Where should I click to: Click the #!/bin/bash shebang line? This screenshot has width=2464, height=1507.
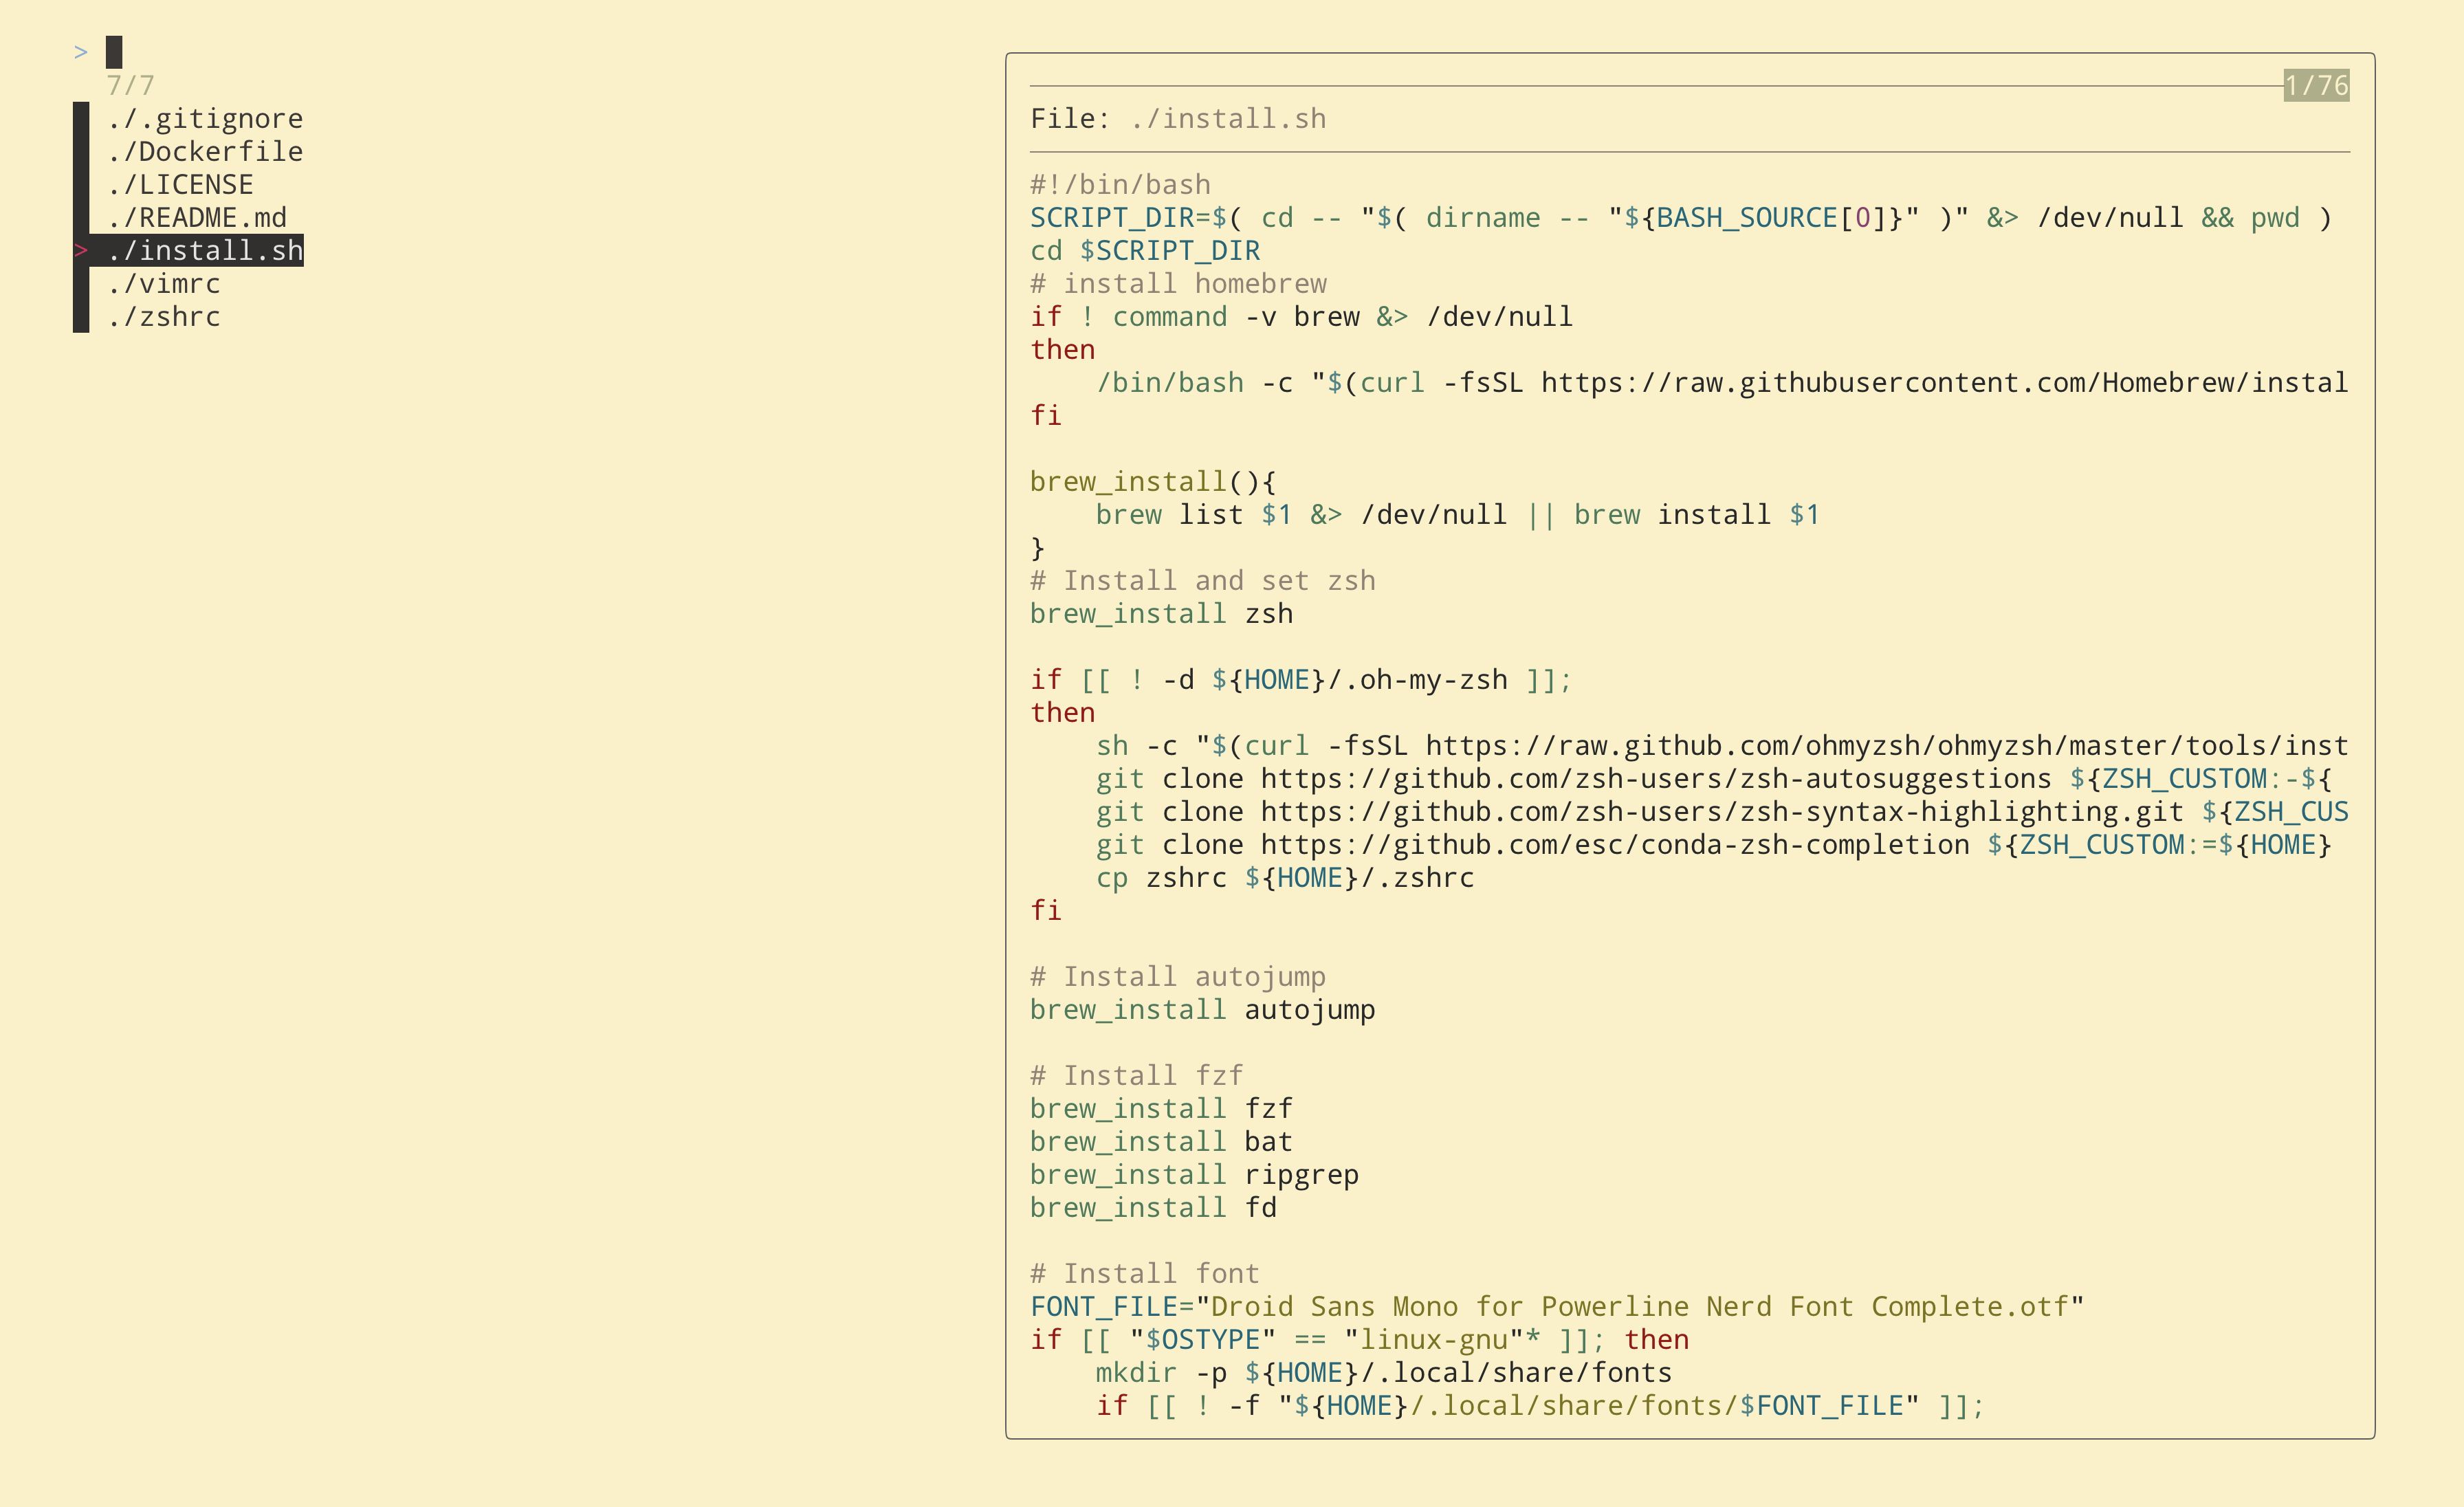pos(1120,185)
